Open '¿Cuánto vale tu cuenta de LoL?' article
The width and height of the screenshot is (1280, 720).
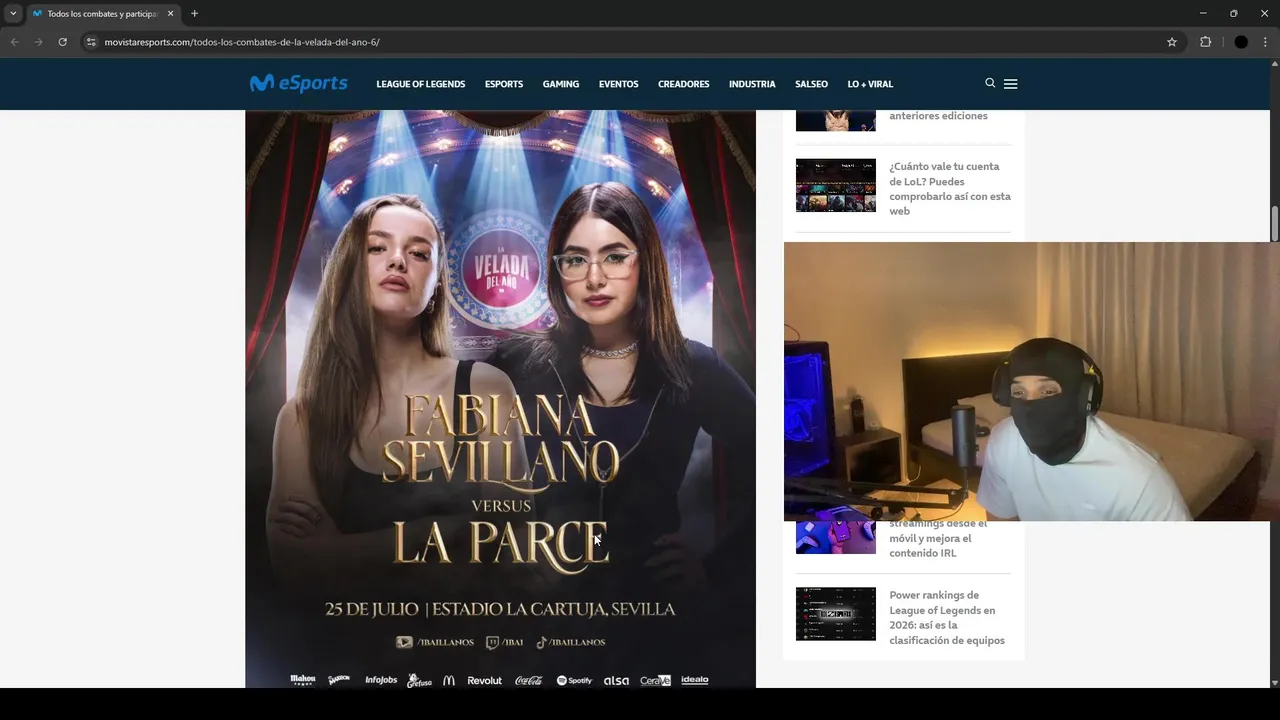[950, 189]
